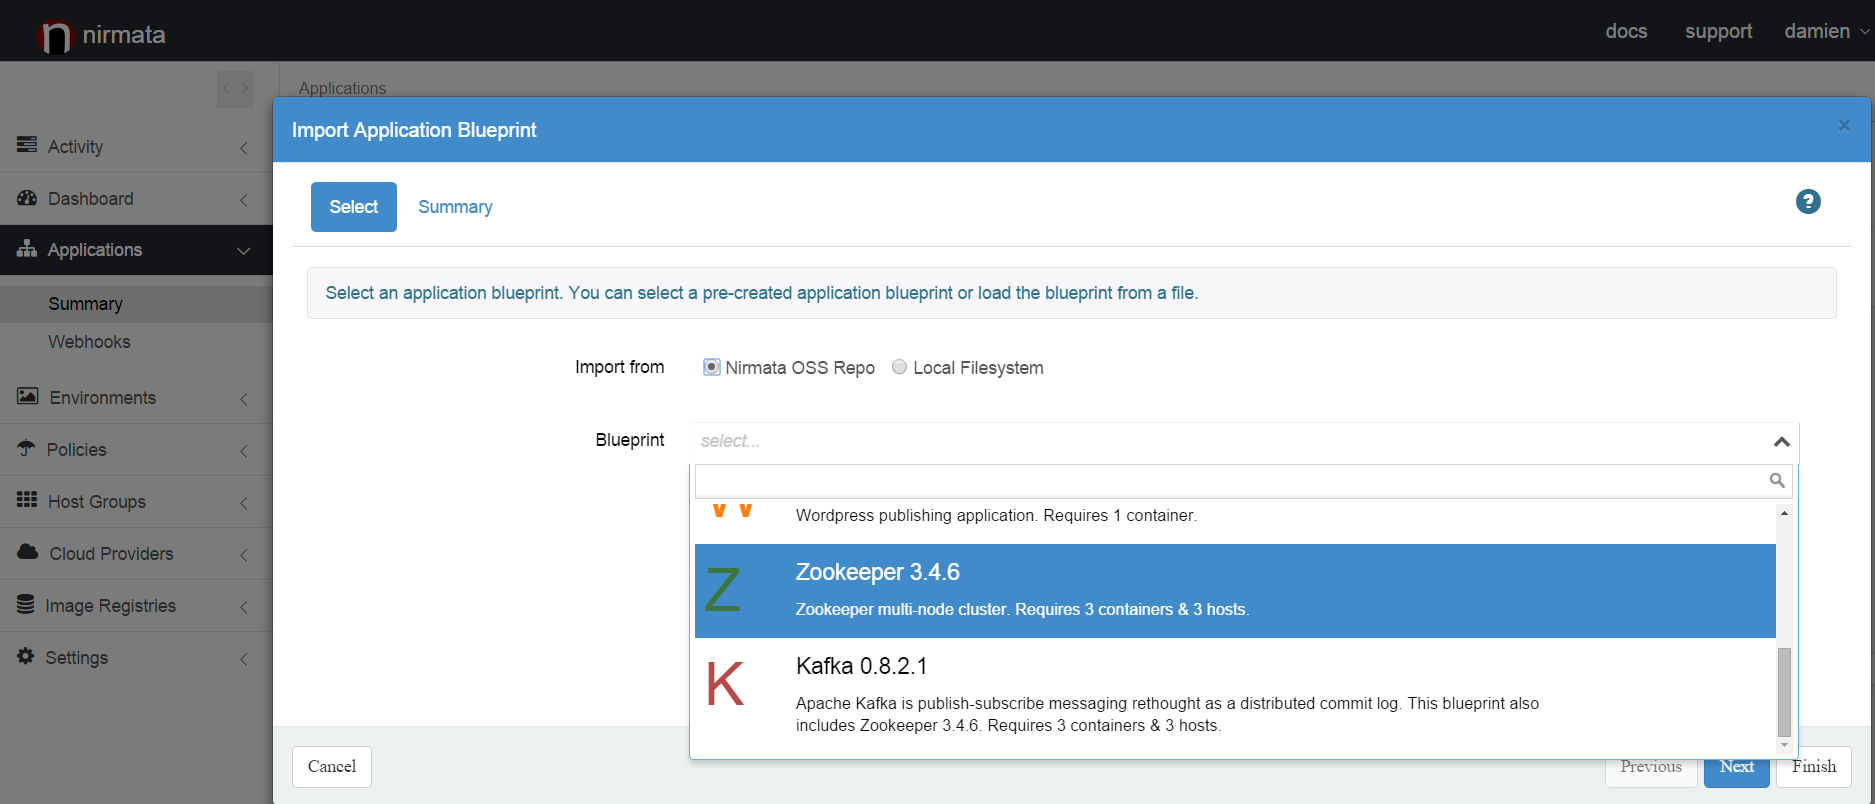Open the help question mark icon
This screenshot has height=804, width=1875.
tap(1808, 201)
